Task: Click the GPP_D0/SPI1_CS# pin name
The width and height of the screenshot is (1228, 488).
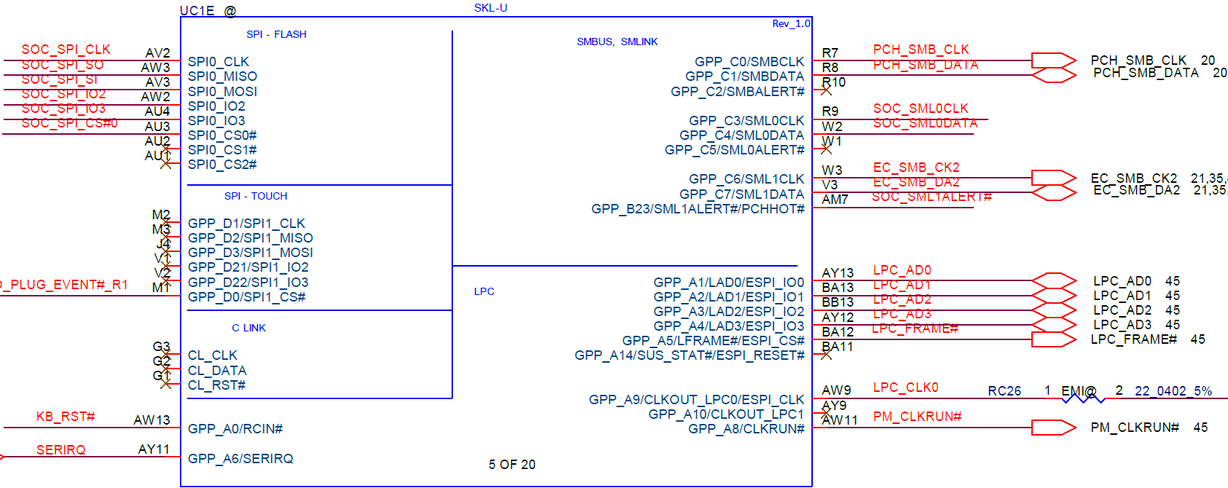Action: [x=246, y=297]
